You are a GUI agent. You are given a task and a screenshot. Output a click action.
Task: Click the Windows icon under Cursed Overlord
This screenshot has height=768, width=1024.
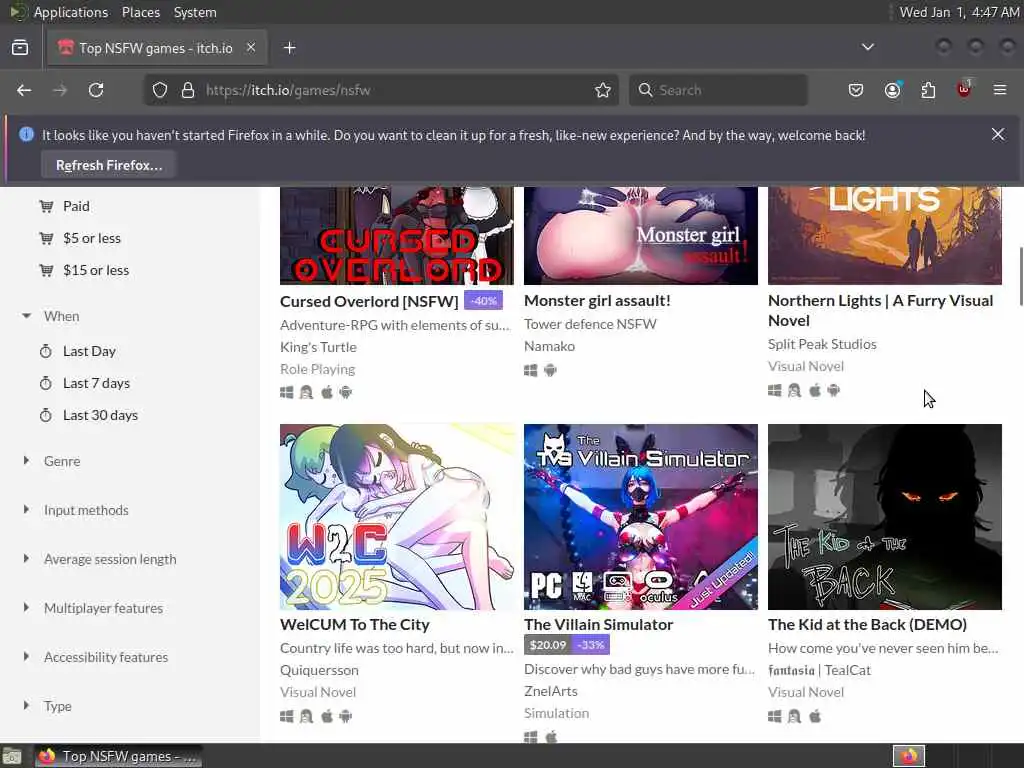point(287,392)
